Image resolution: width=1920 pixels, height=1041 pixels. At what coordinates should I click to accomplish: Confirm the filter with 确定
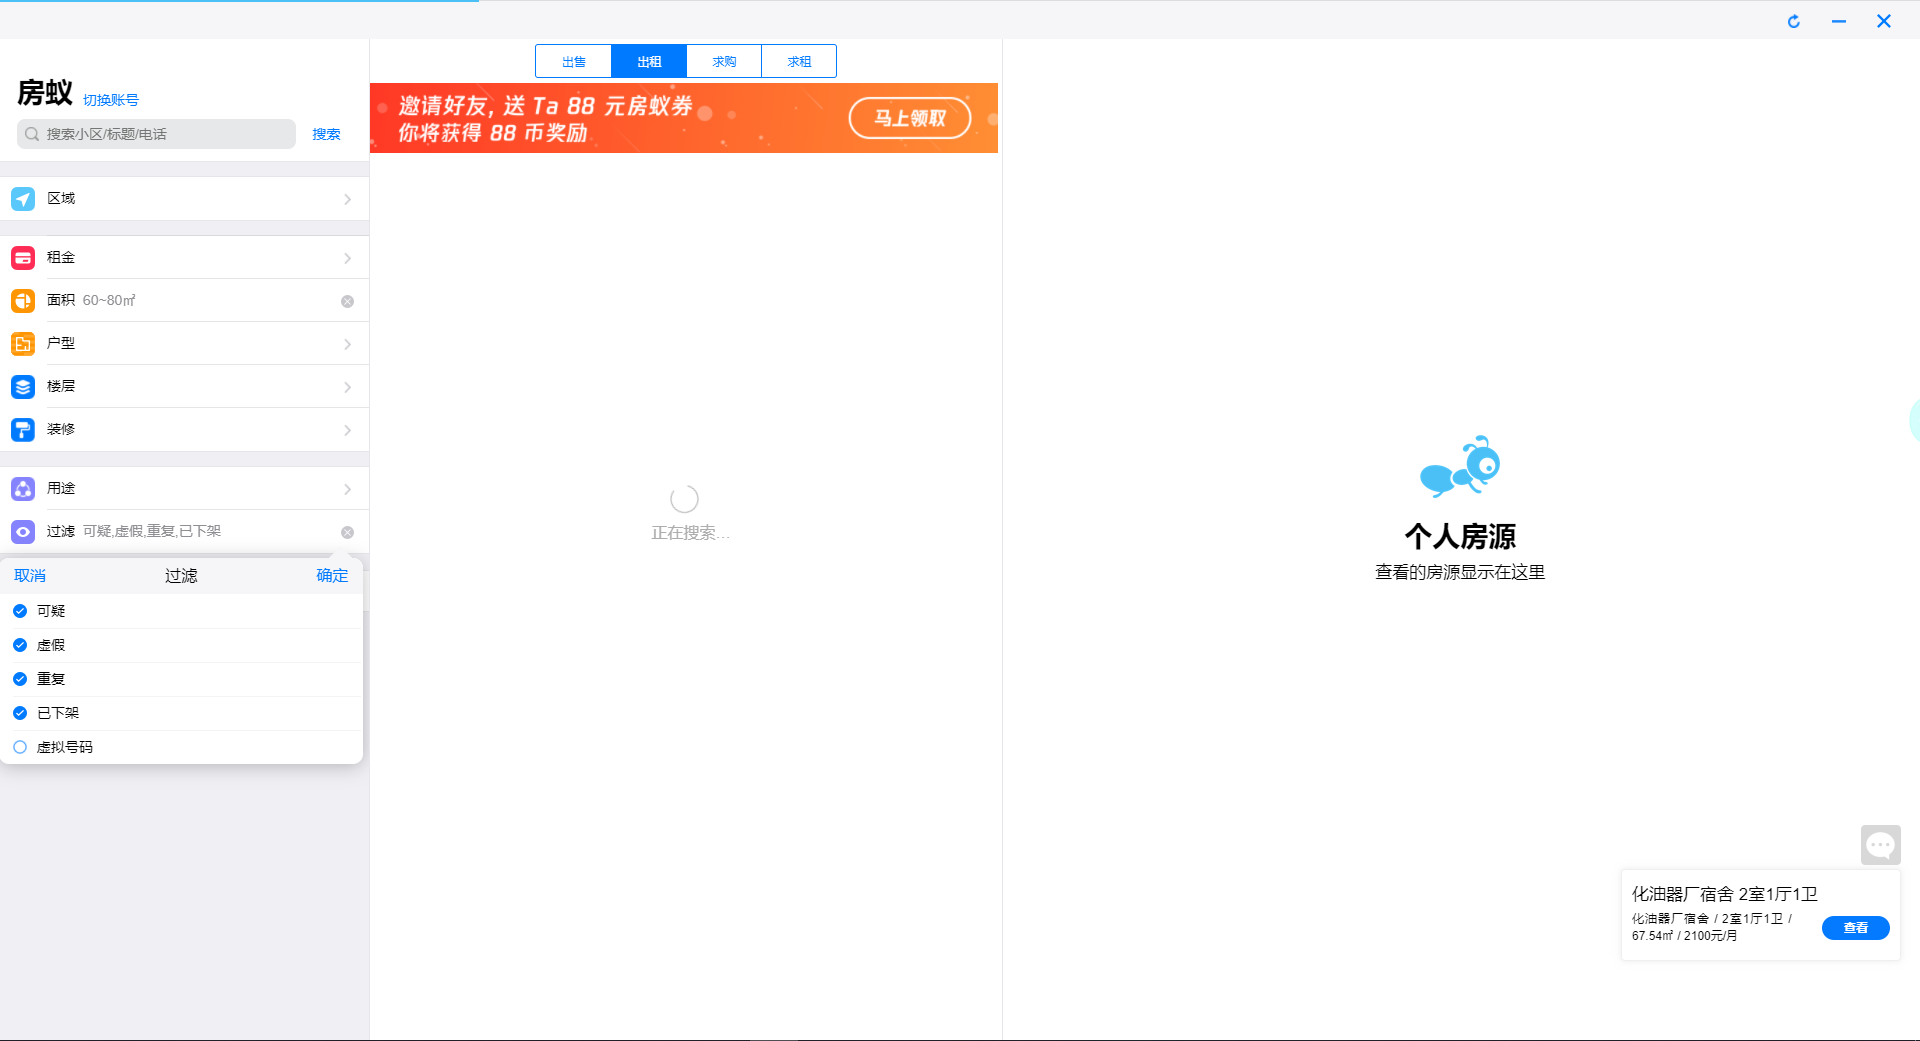(332, 576)
